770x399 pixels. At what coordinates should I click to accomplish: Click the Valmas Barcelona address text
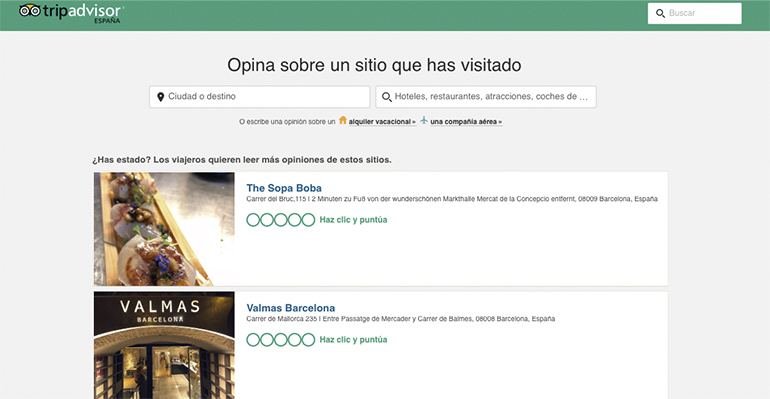tap(401, 319)
